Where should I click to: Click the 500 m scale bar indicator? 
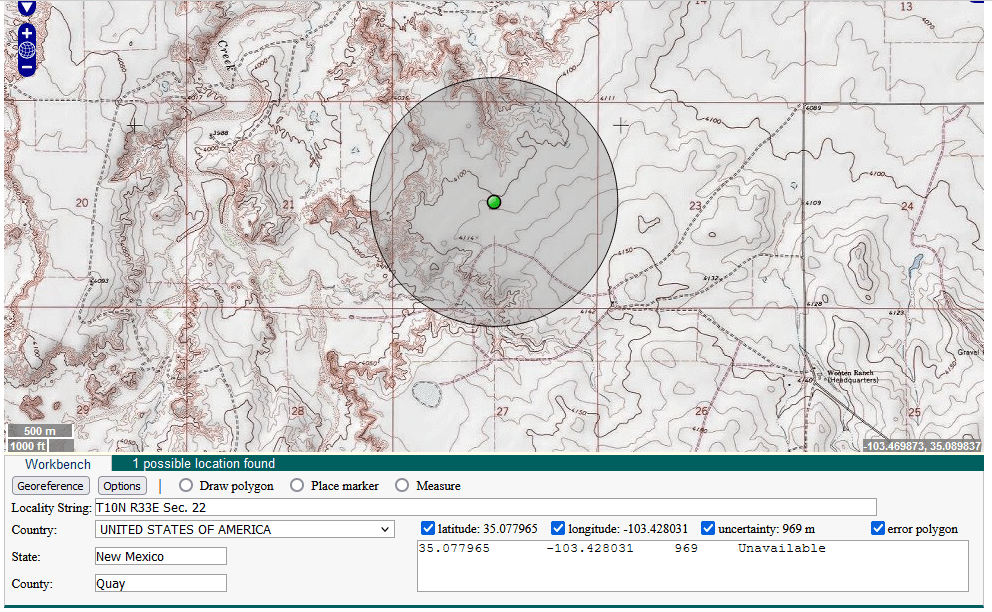pos(38,430)
